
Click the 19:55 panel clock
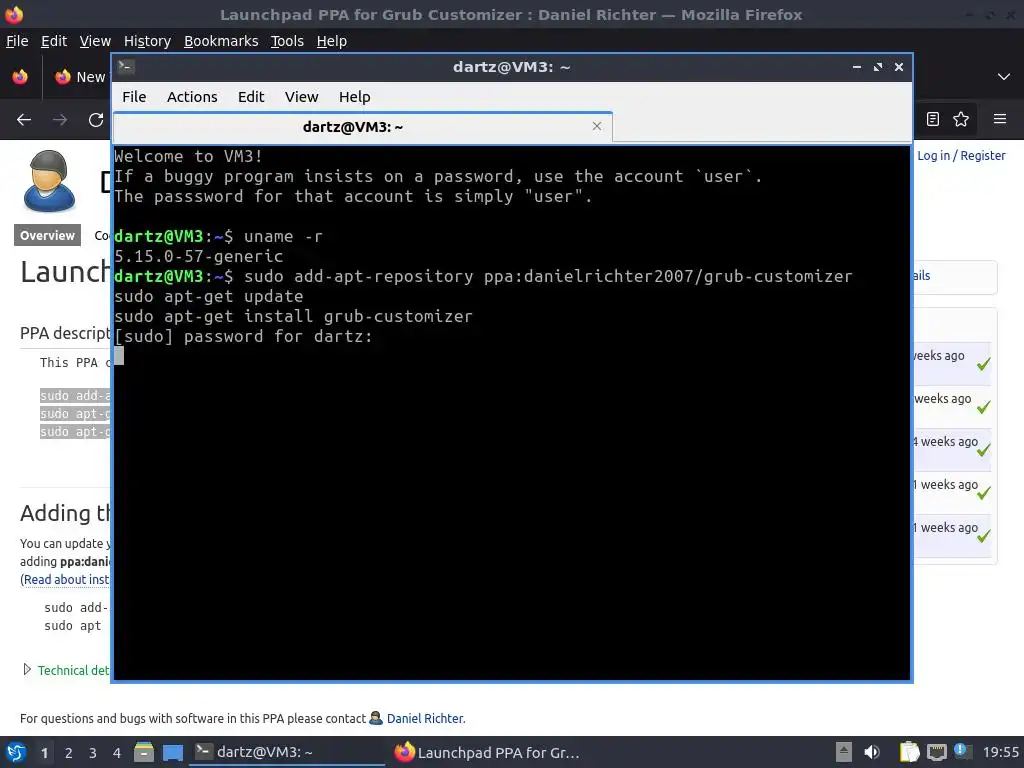pyautogui.click(x=1000, y=752)
